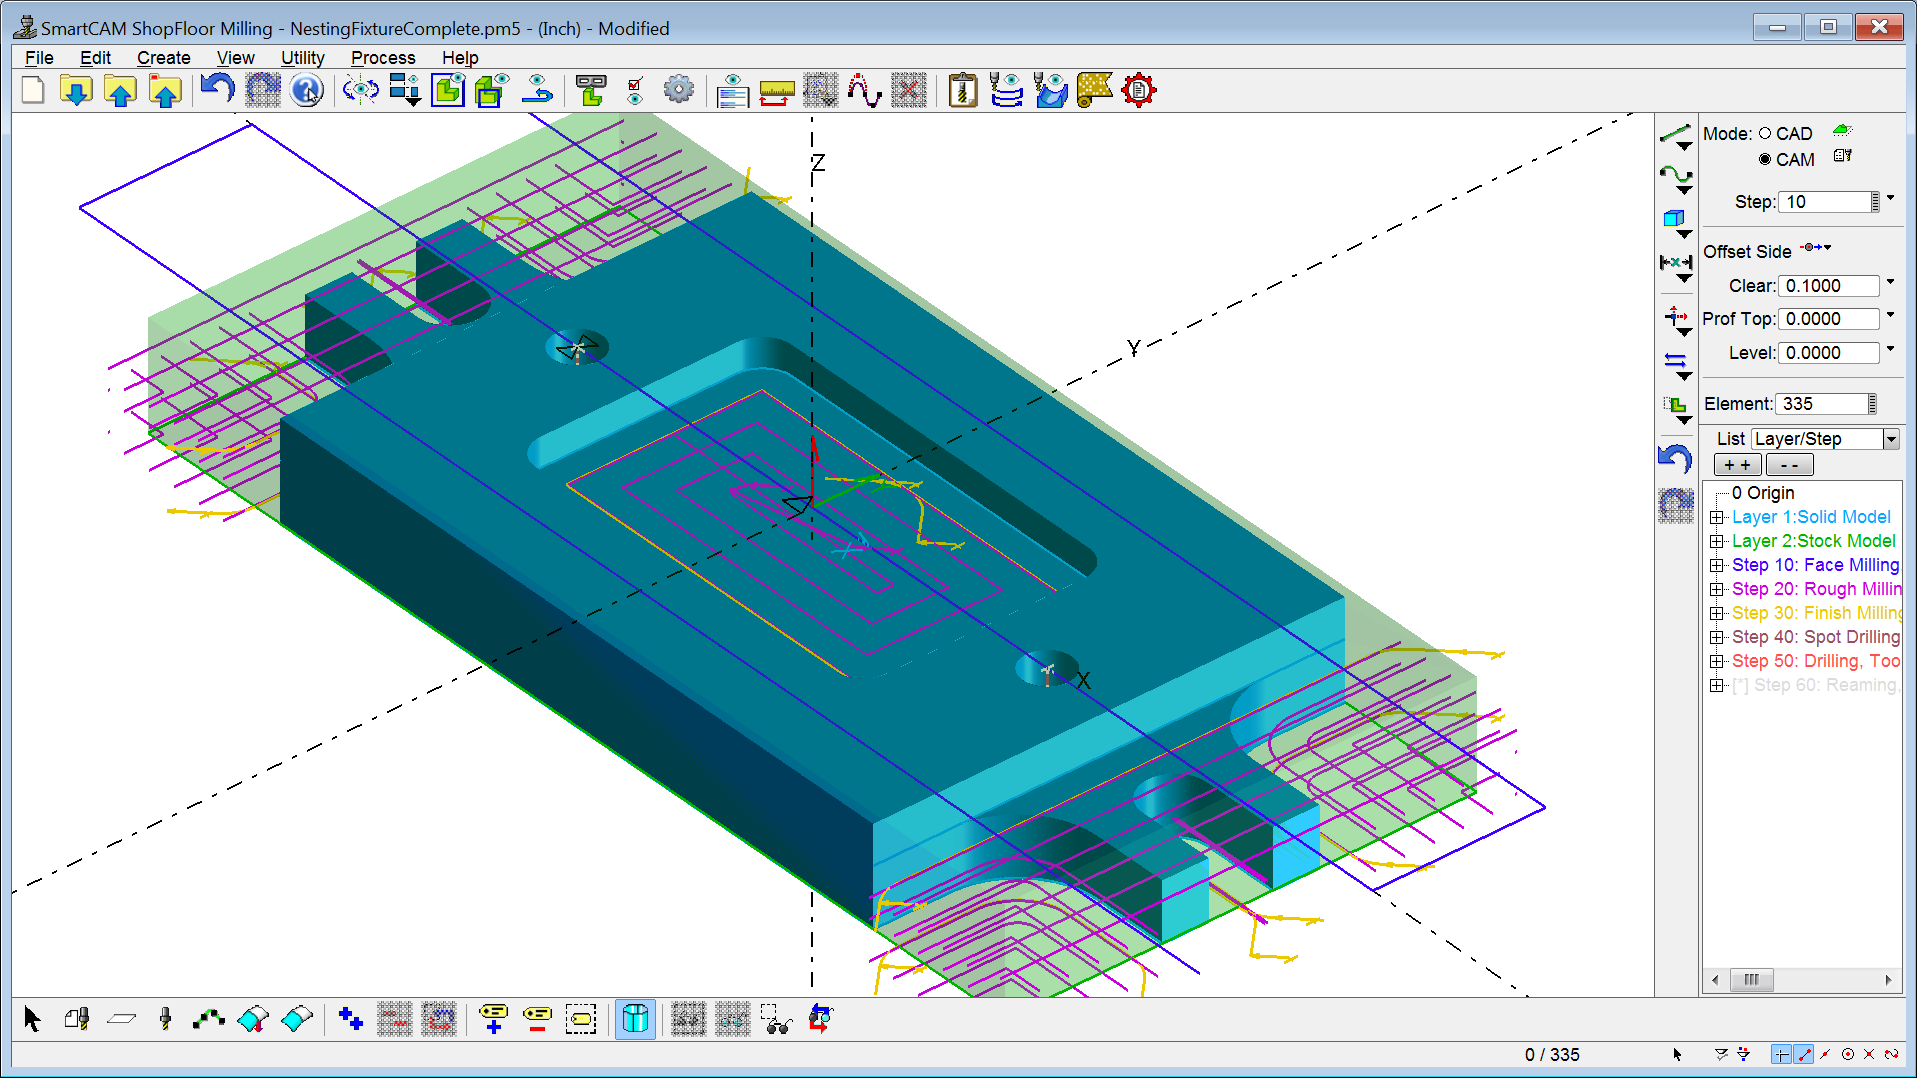Viewport: 1917px width, 1078px height.
Task: Click the Clear value input field
Action: pos(1828,286)
